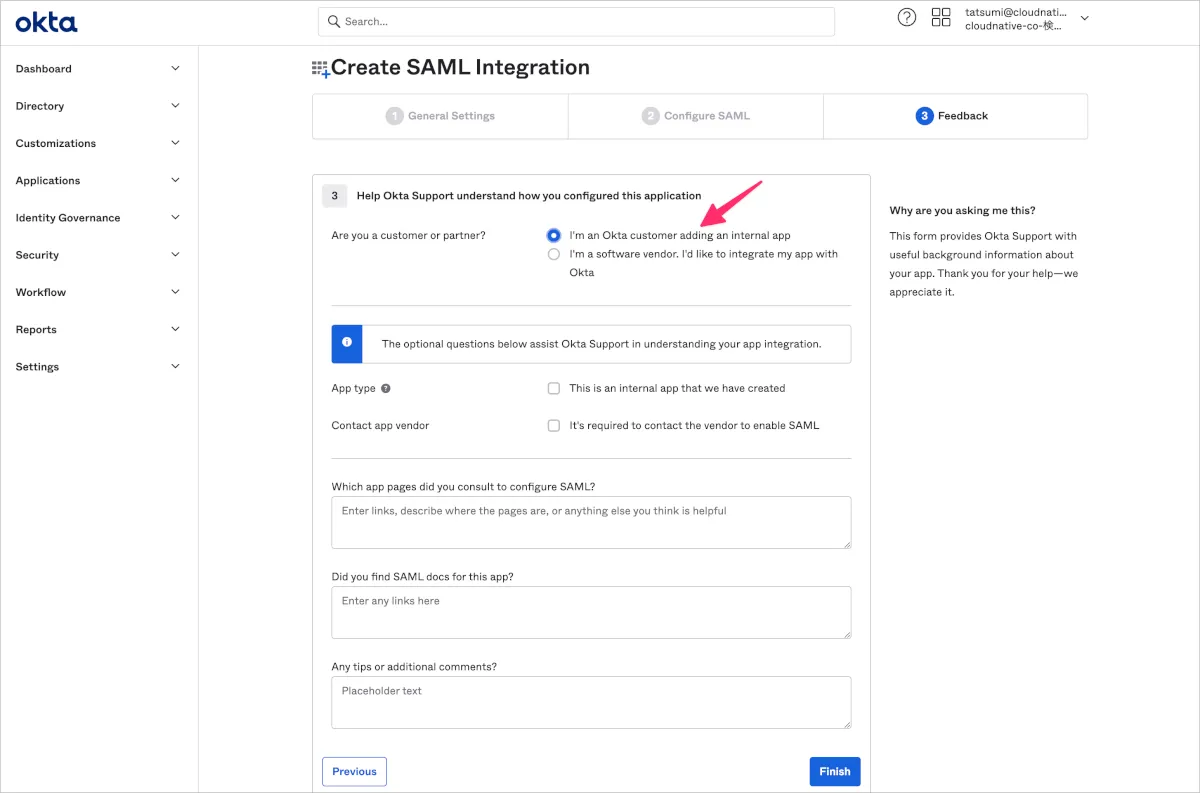Expand the Directory sidebar menu
This screenshot has height=793, width=1200.
click(98, 106)
